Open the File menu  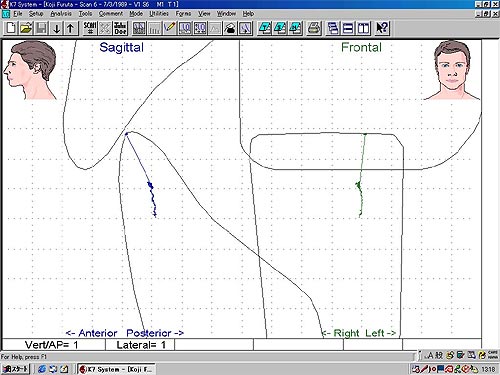pyautogui.click(x=18, y=14)
